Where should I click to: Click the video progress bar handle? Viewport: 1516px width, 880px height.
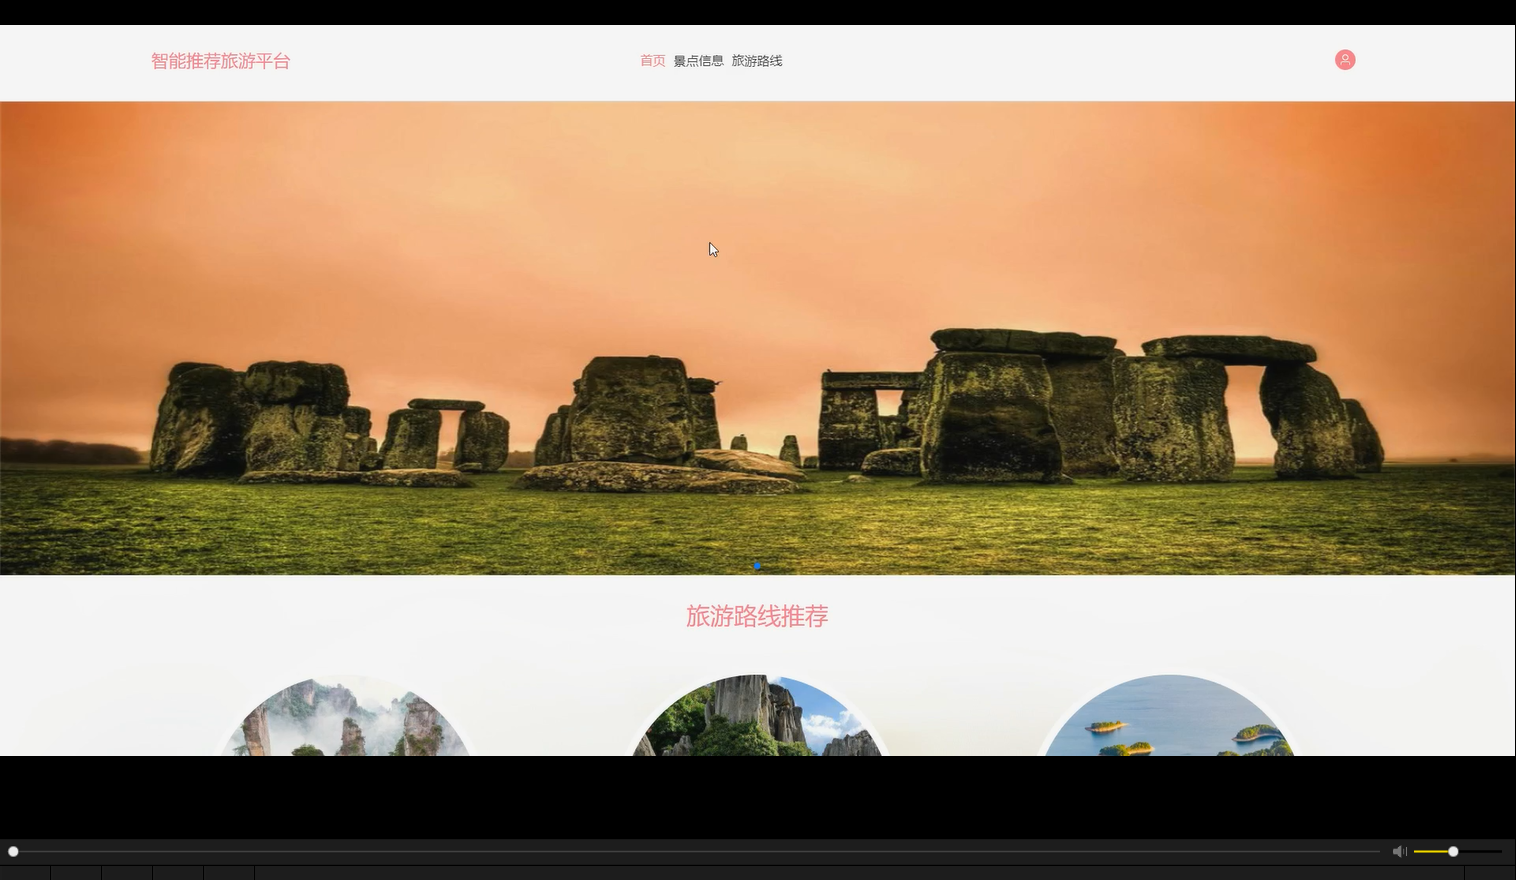pyautogui.click(x=13, y=851)
